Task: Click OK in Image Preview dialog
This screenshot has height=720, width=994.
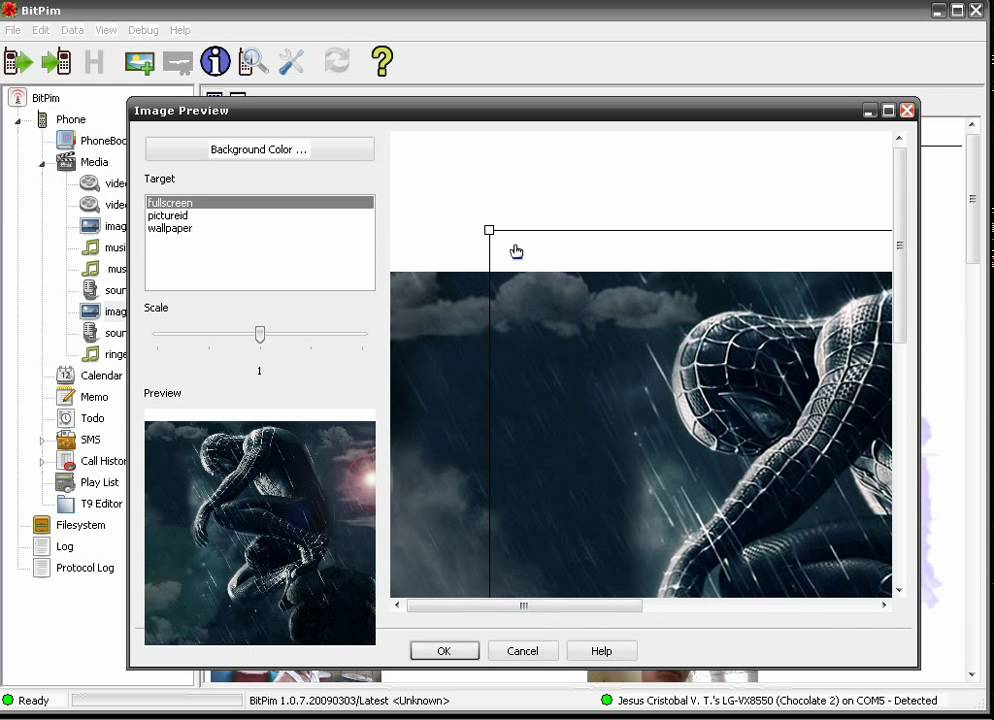Action: click(444, 651)
